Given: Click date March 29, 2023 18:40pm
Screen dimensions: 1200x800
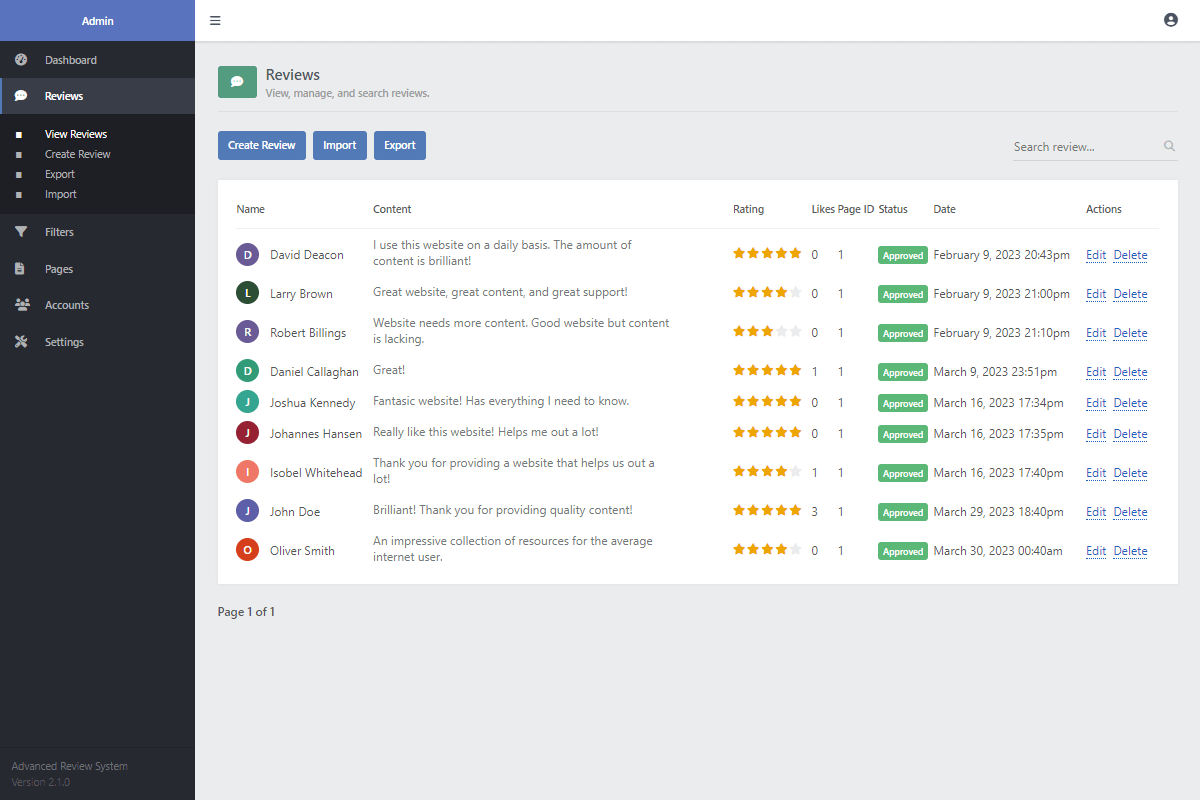Looking at the screenshot, I should coord(998,512).
